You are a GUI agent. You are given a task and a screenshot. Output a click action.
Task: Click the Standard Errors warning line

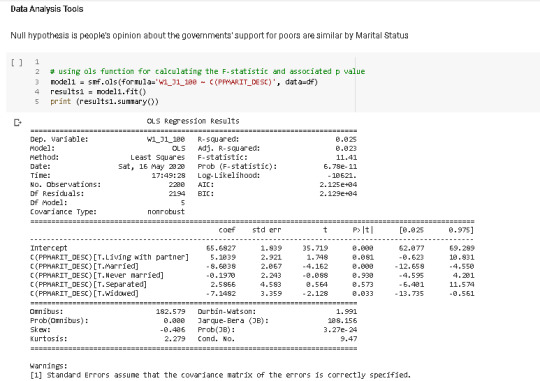click(x=220, y=375)
